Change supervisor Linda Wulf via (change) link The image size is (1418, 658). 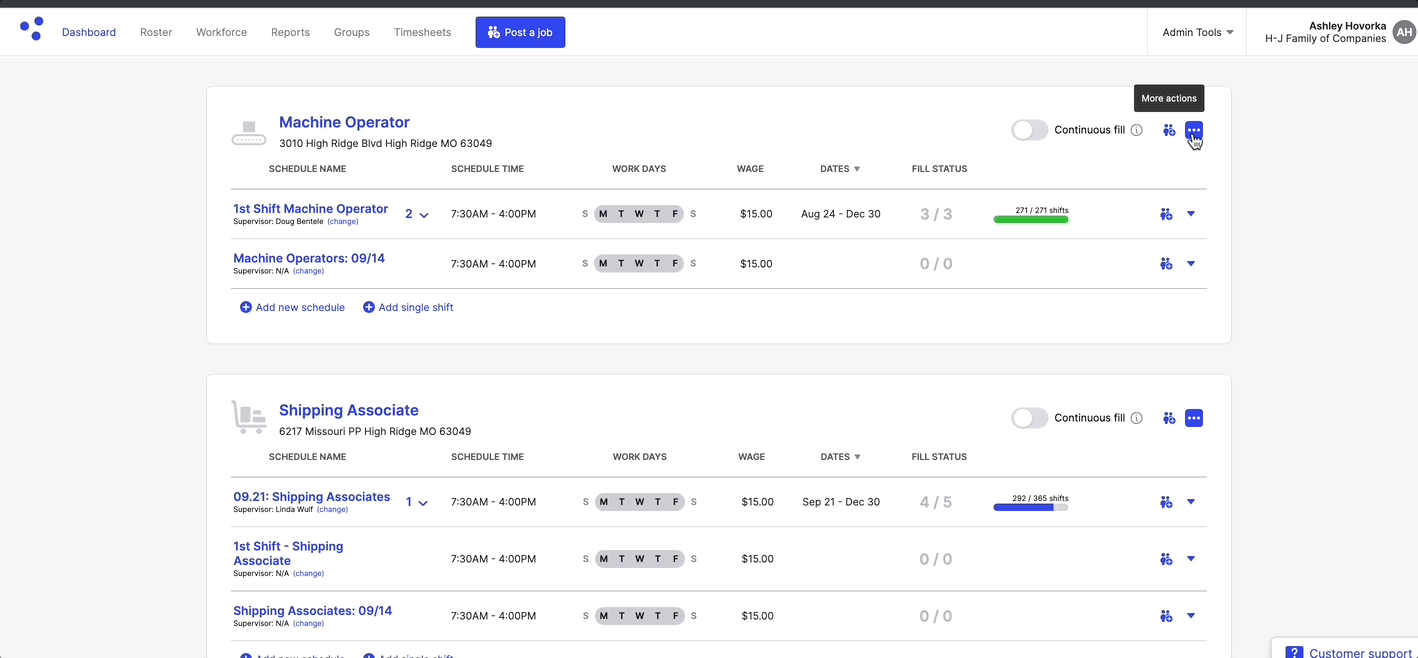point(332,510)
